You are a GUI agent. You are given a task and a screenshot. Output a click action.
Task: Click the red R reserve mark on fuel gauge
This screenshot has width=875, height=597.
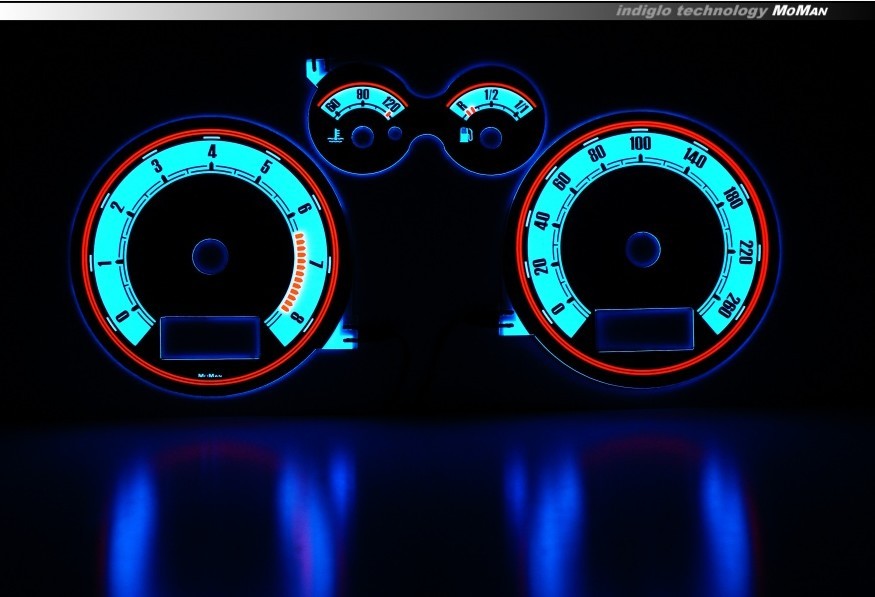461,103
